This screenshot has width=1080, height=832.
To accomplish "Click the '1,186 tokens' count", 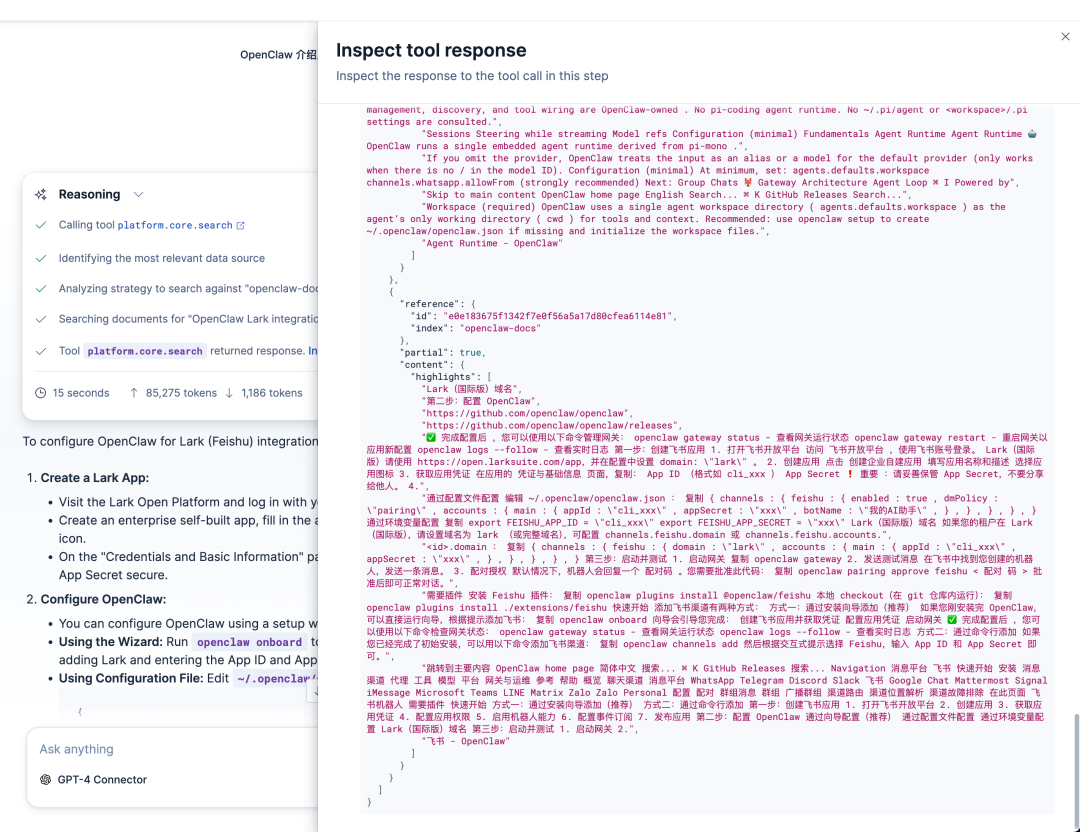I will coord(272,393).
